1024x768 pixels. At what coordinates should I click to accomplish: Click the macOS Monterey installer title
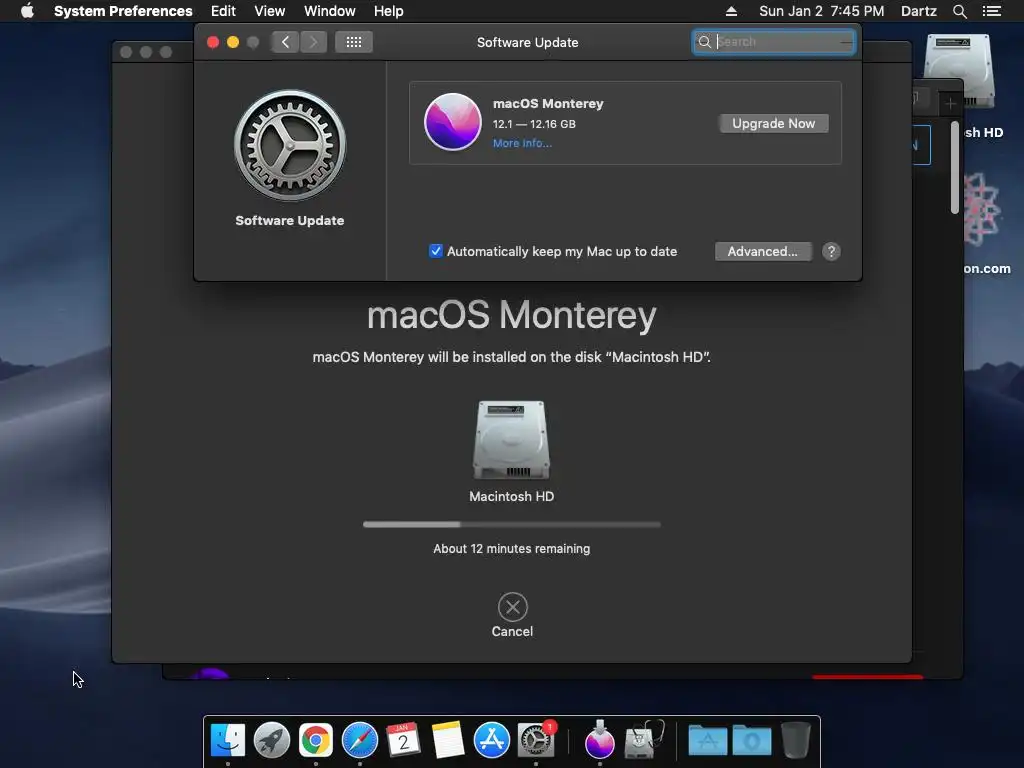pyautogui.click(x=511, y=315)
